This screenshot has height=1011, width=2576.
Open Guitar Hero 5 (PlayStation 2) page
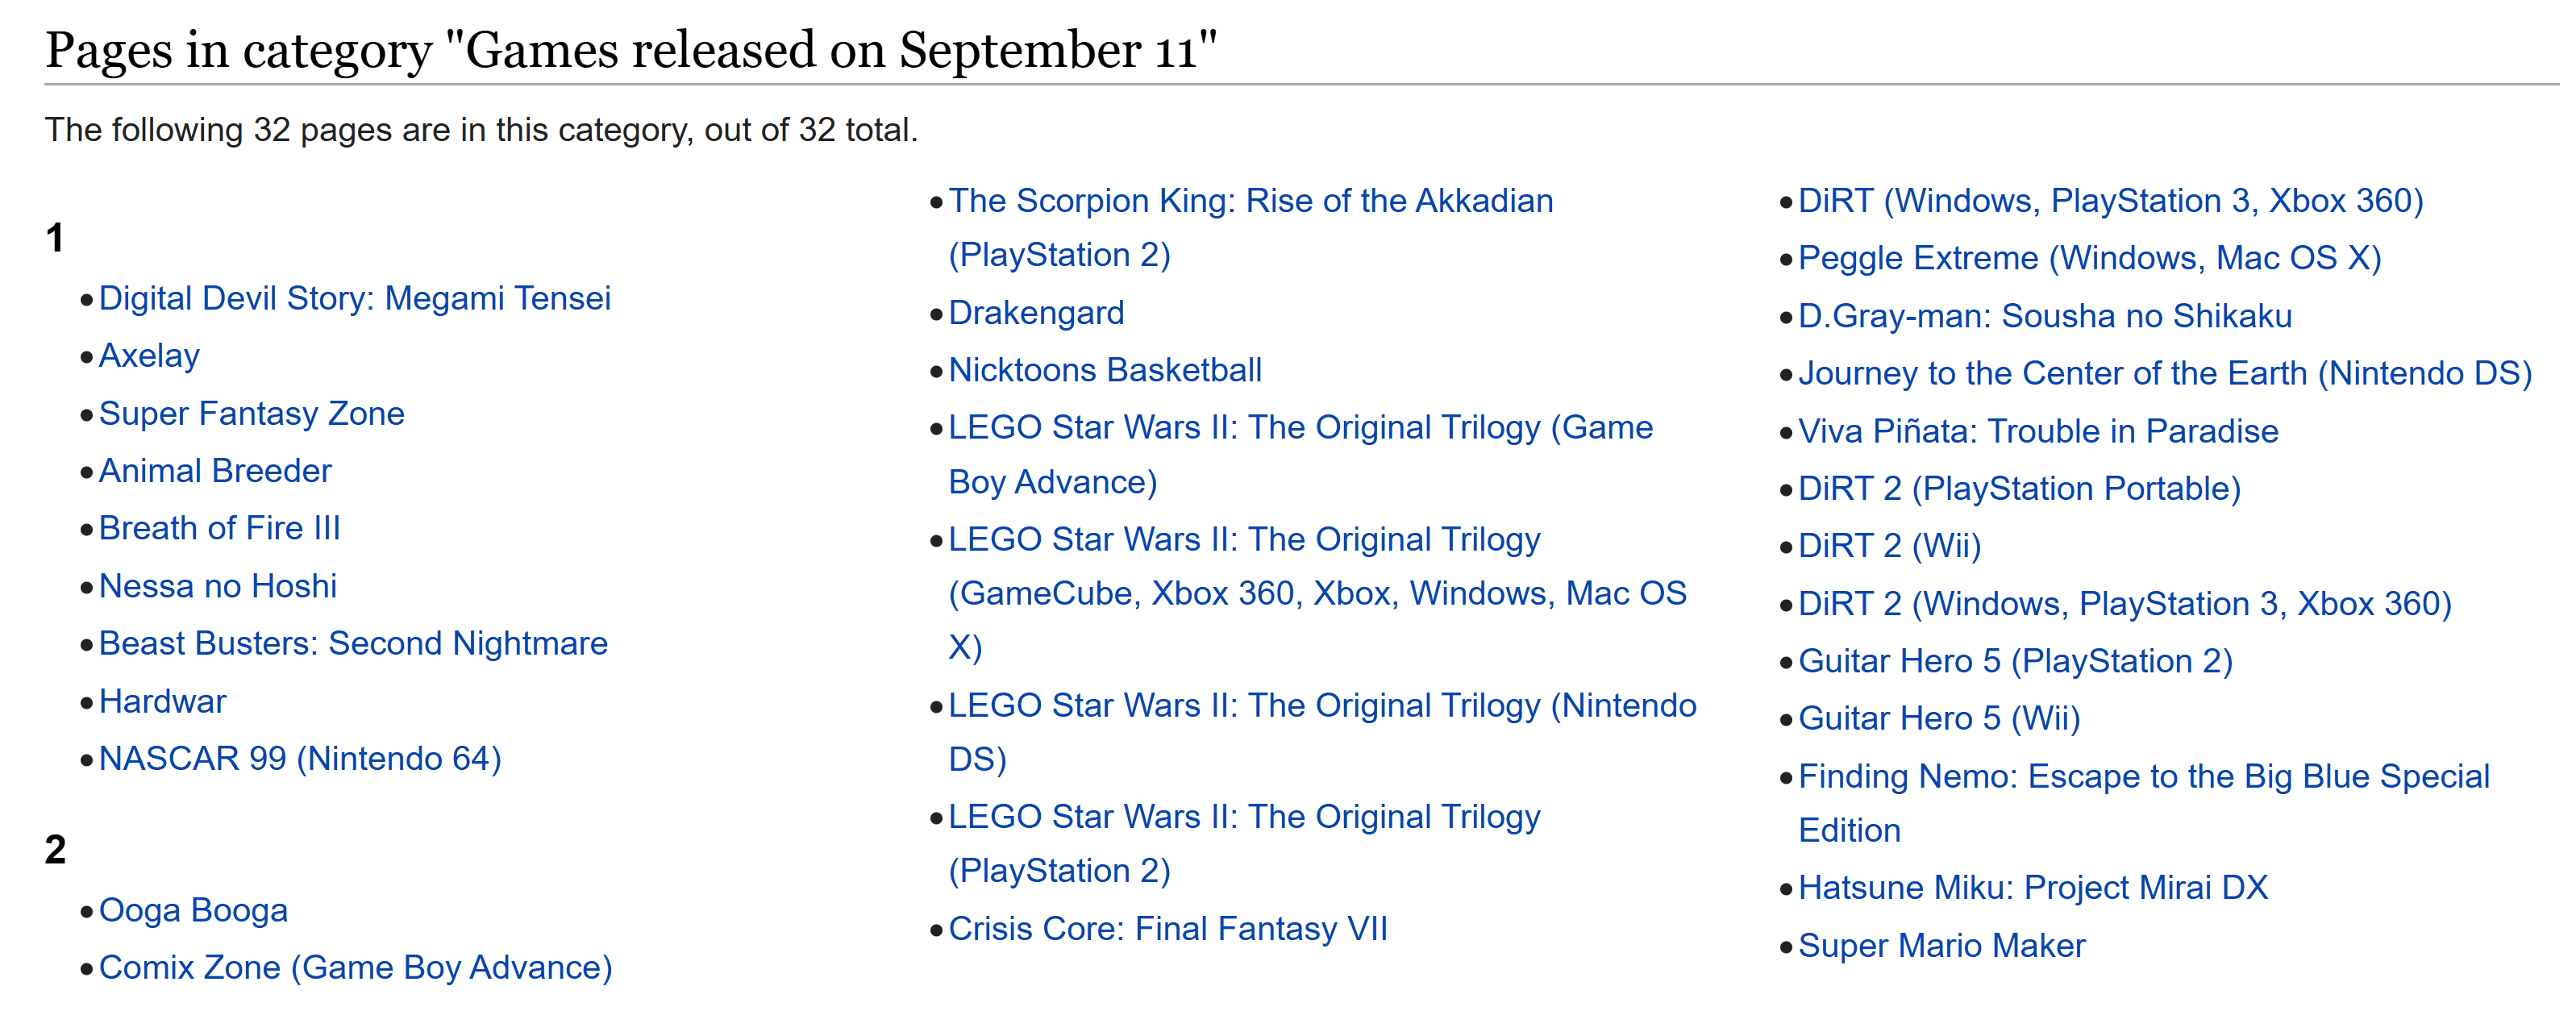[x=2015, y=661]
